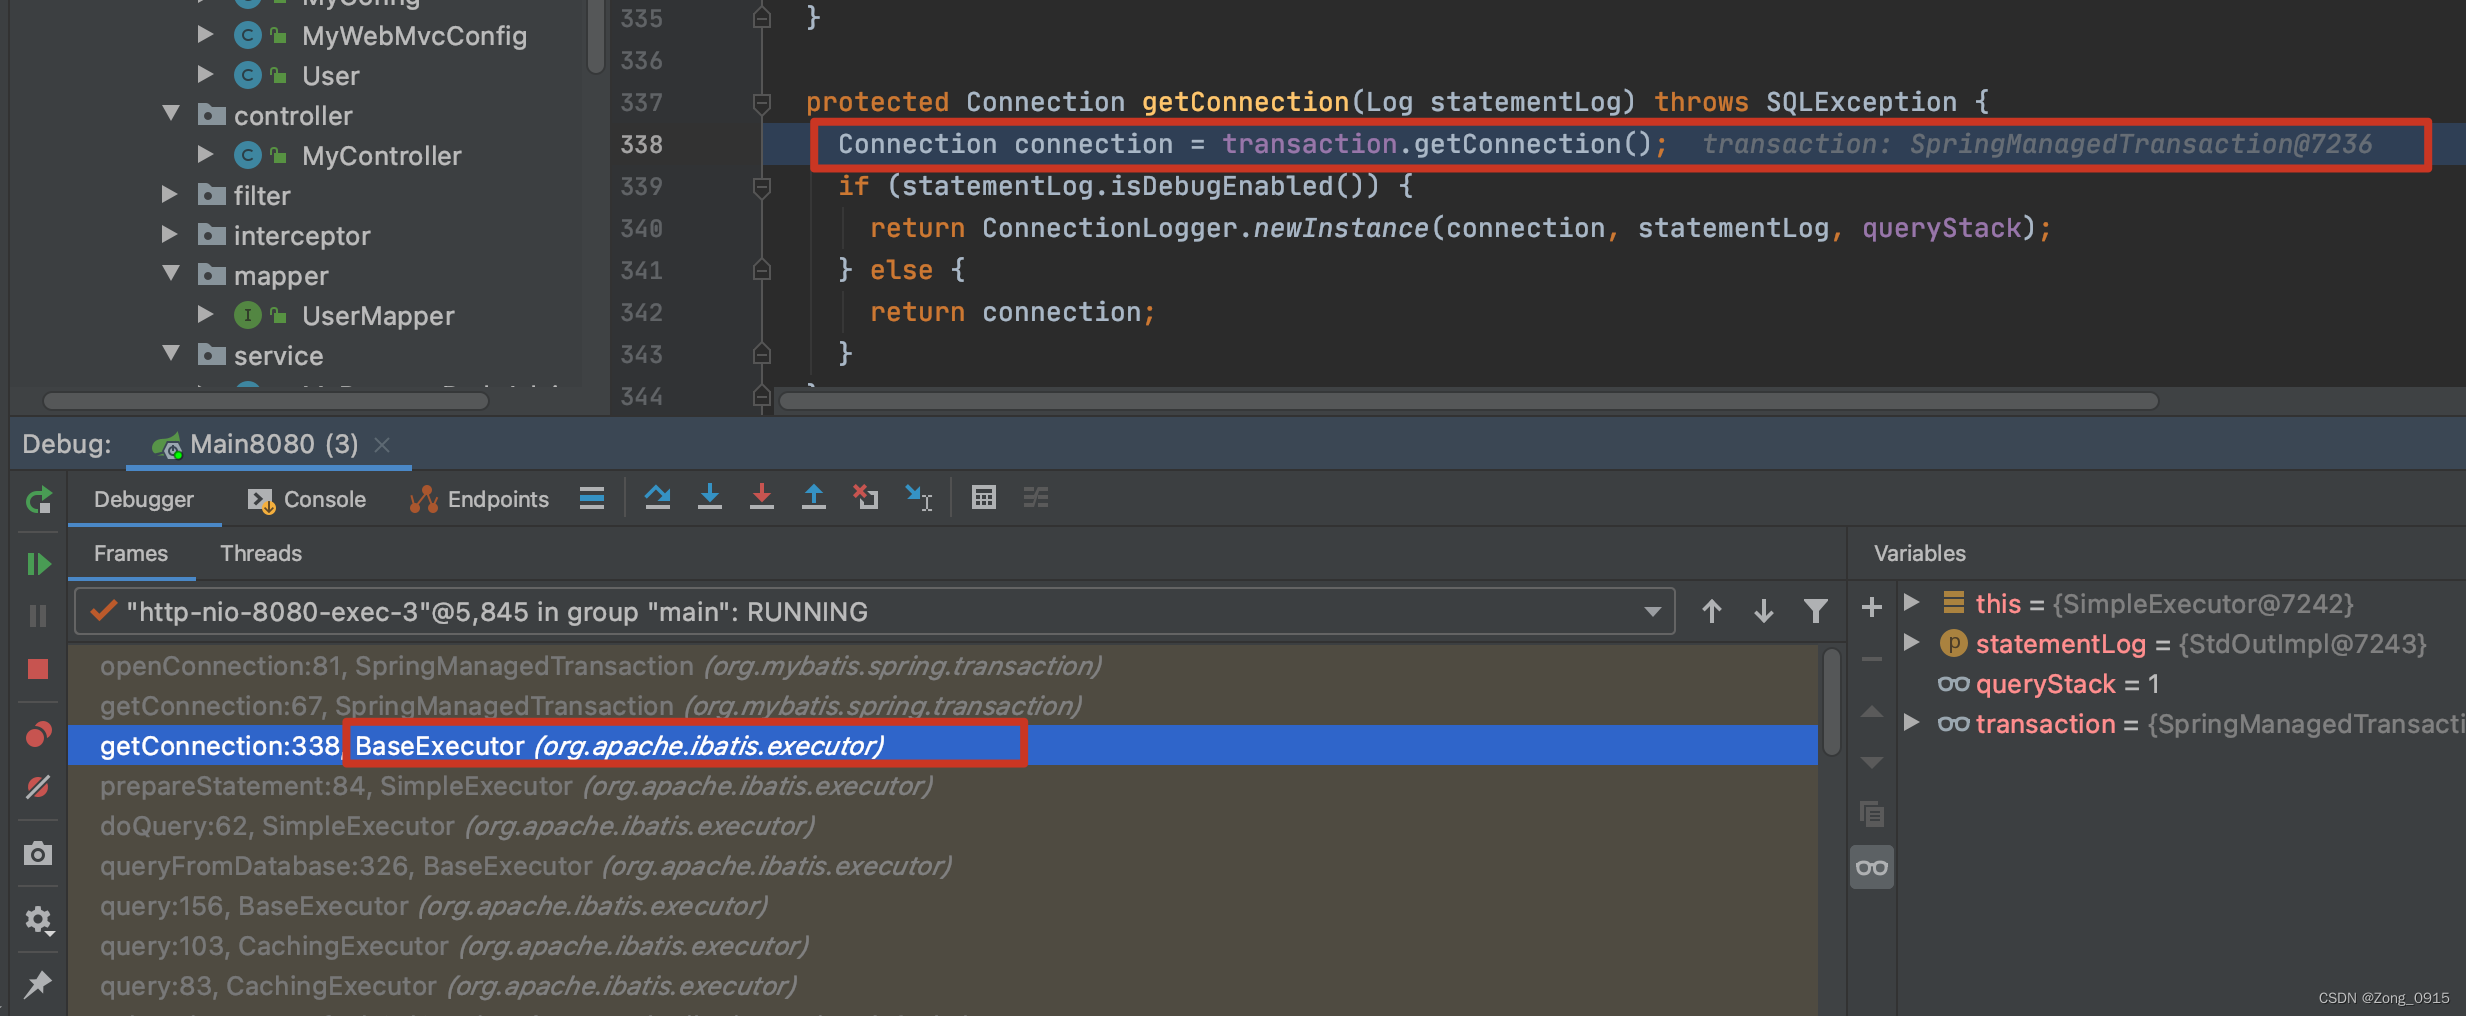Expand the User class node

[205, 75]
